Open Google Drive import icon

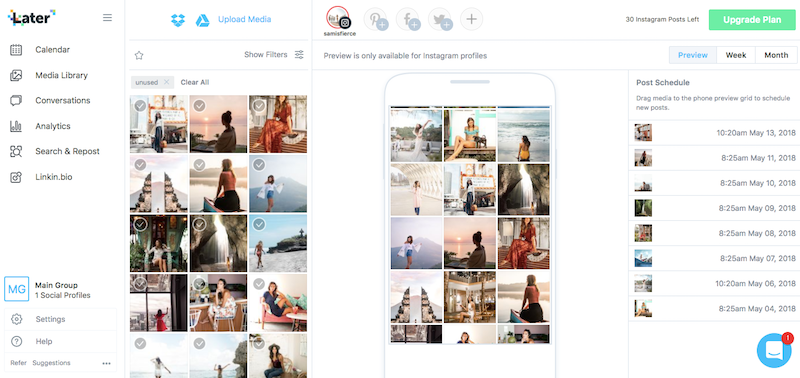[x=203, y=20]
